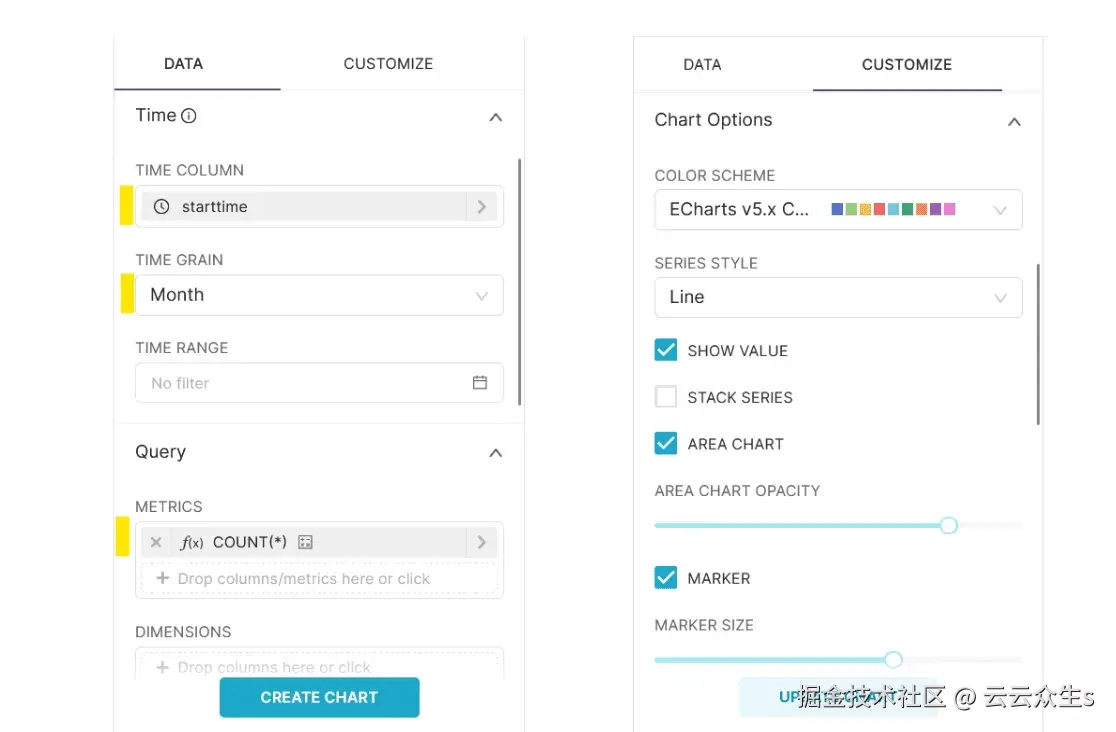Click the Create Chart button
This screenshot has width=1116, height=732.
point(319,697)
